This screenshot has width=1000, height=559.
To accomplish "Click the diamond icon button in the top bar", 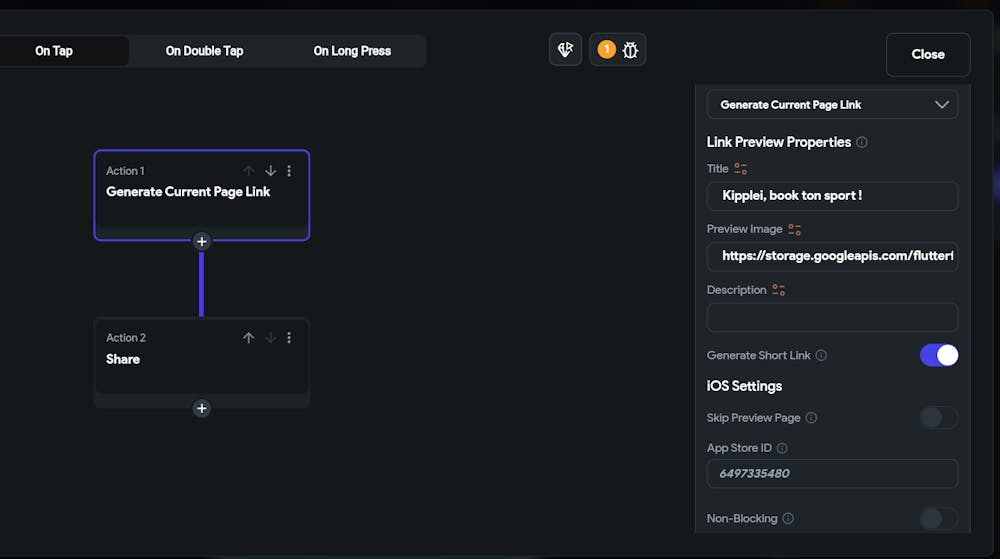I will [x=565, y=49].
